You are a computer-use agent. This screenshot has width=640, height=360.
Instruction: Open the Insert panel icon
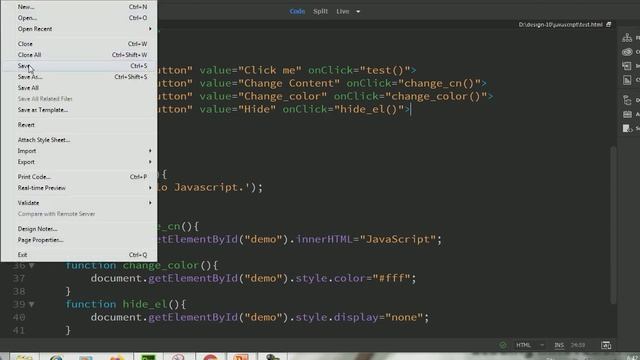click(x=627, y=66)
